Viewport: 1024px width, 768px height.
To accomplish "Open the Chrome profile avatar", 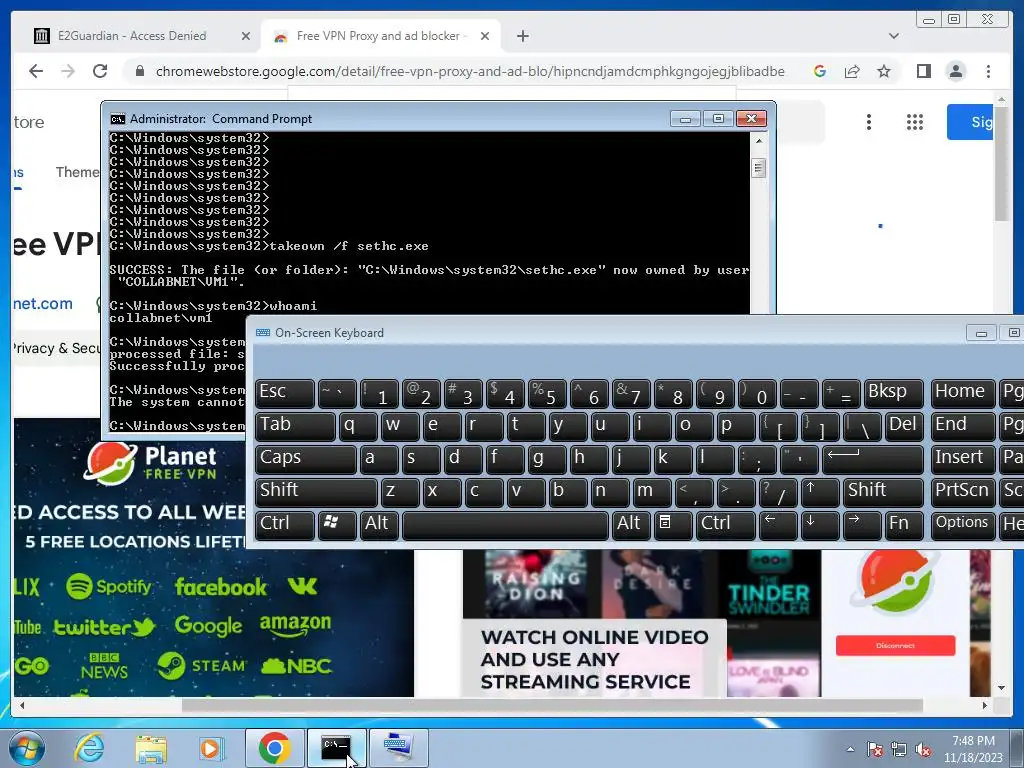I will click(955, 71).
